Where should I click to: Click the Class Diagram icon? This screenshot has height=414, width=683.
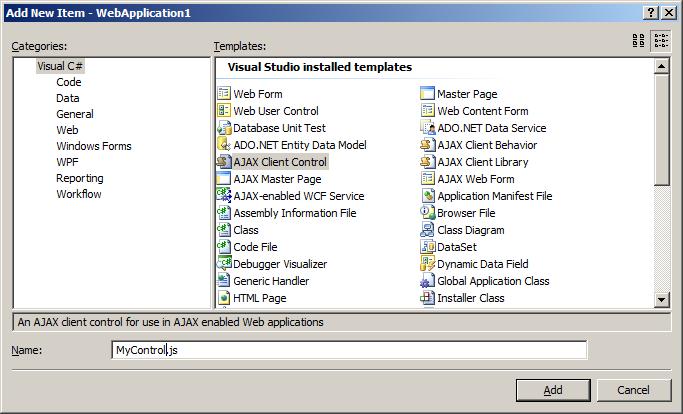(x=427, y=230)
